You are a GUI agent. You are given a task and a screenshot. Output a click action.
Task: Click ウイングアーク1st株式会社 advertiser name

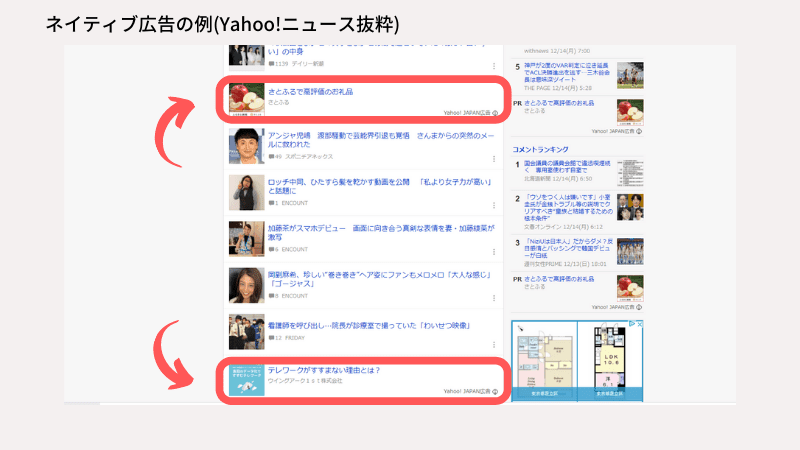[x=305, y=381]
